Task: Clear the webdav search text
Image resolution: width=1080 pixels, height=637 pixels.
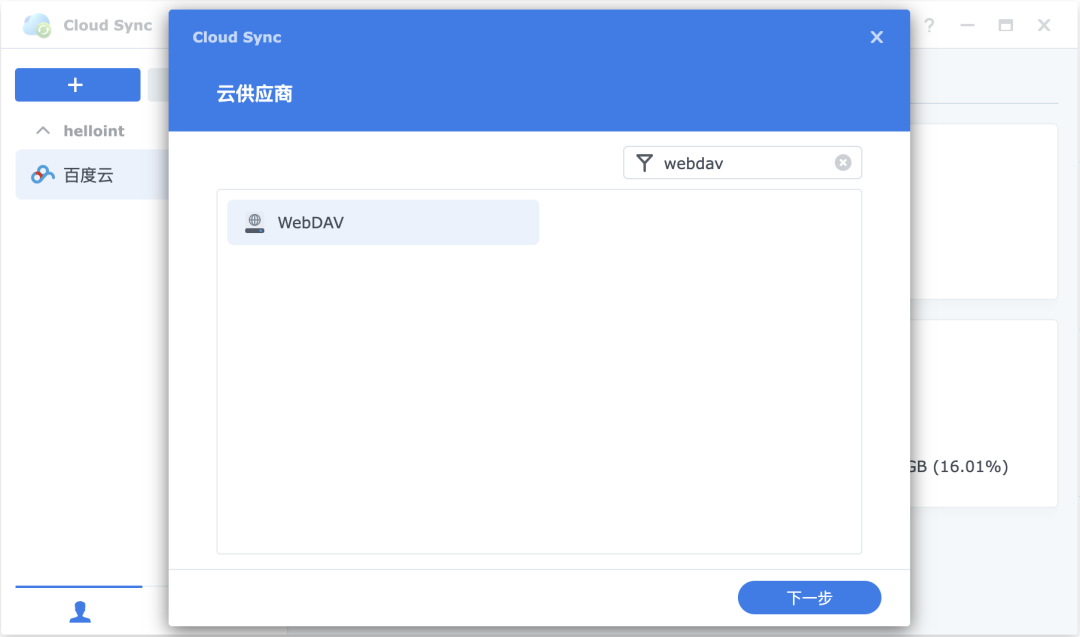Action: [x=842, y=163]
